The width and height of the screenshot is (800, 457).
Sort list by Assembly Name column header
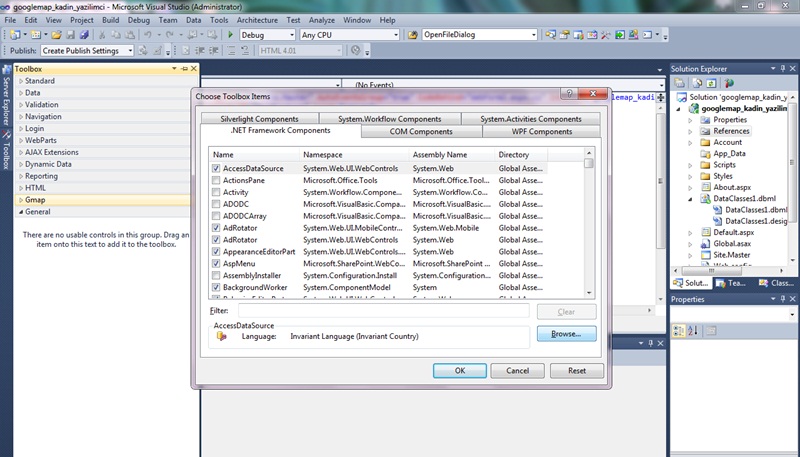(452, 155)
